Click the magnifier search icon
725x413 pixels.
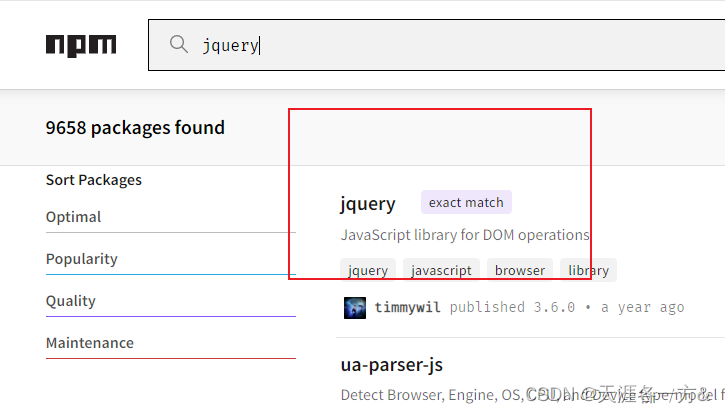[x=179, y=44]
